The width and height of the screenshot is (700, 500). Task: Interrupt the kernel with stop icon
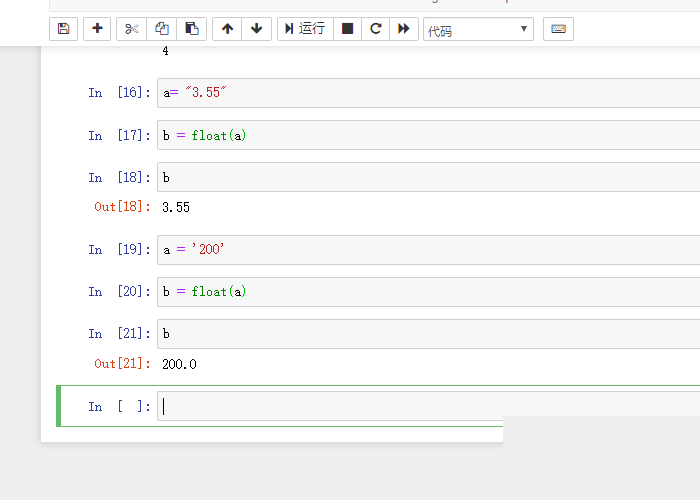(x=347, y=29)
